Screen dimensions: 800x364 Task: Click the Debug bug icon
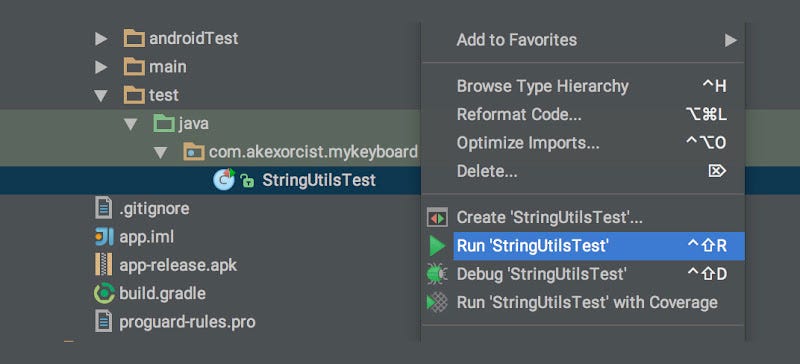coord(437,274)
